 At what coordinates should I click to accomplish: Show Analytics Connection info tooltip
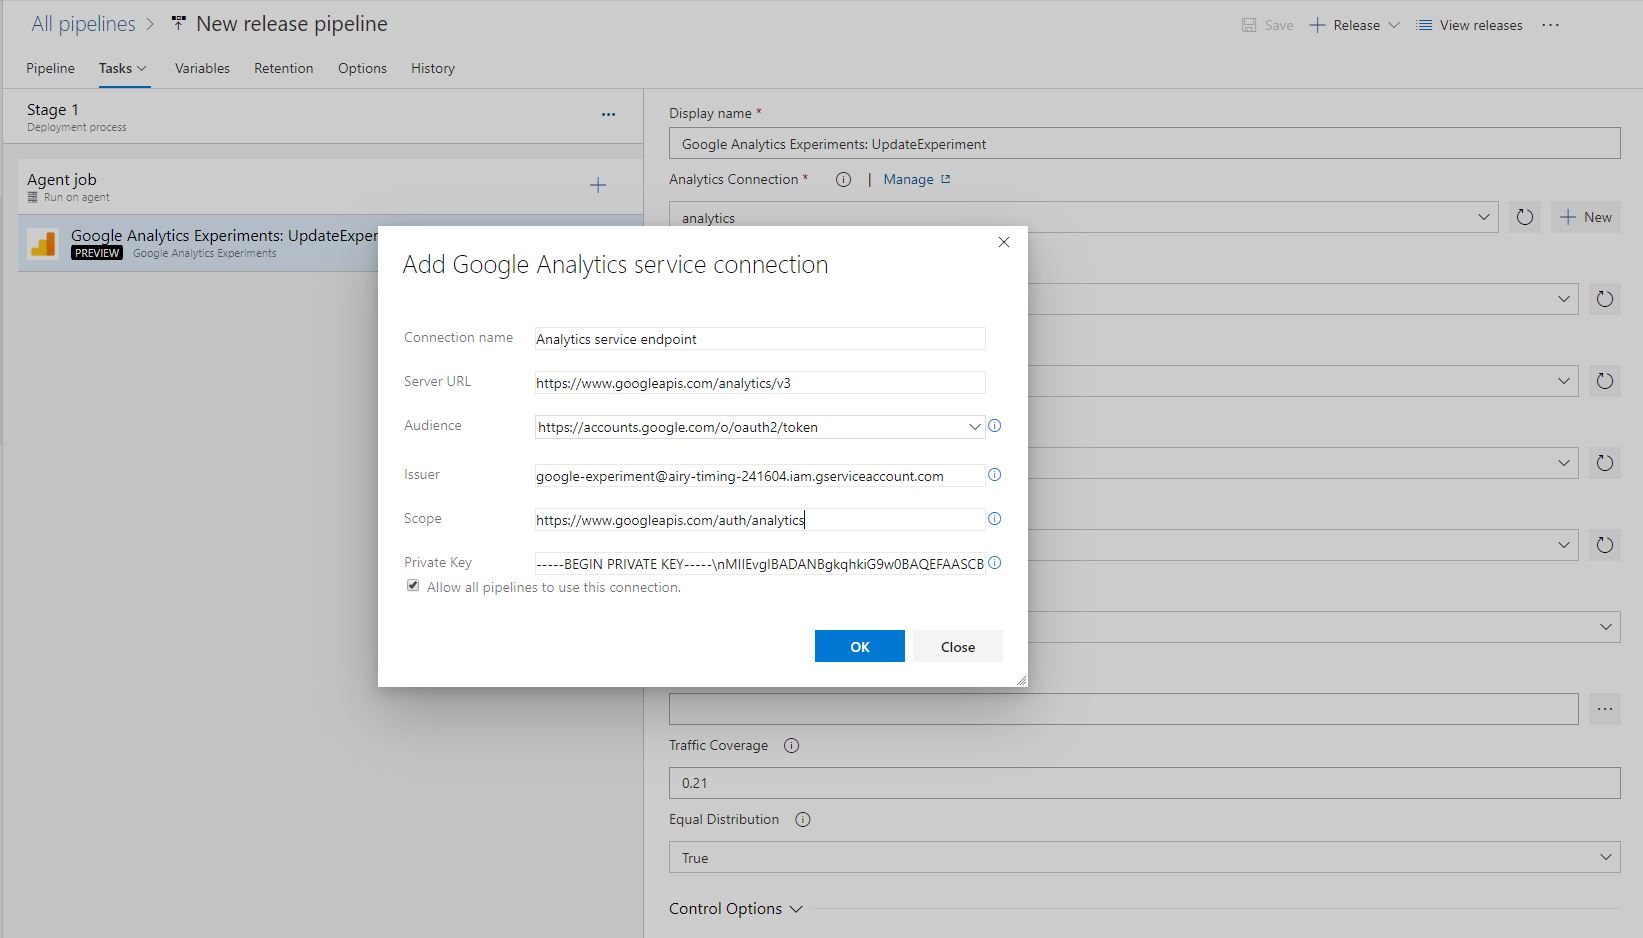click(x=843, y=180)
